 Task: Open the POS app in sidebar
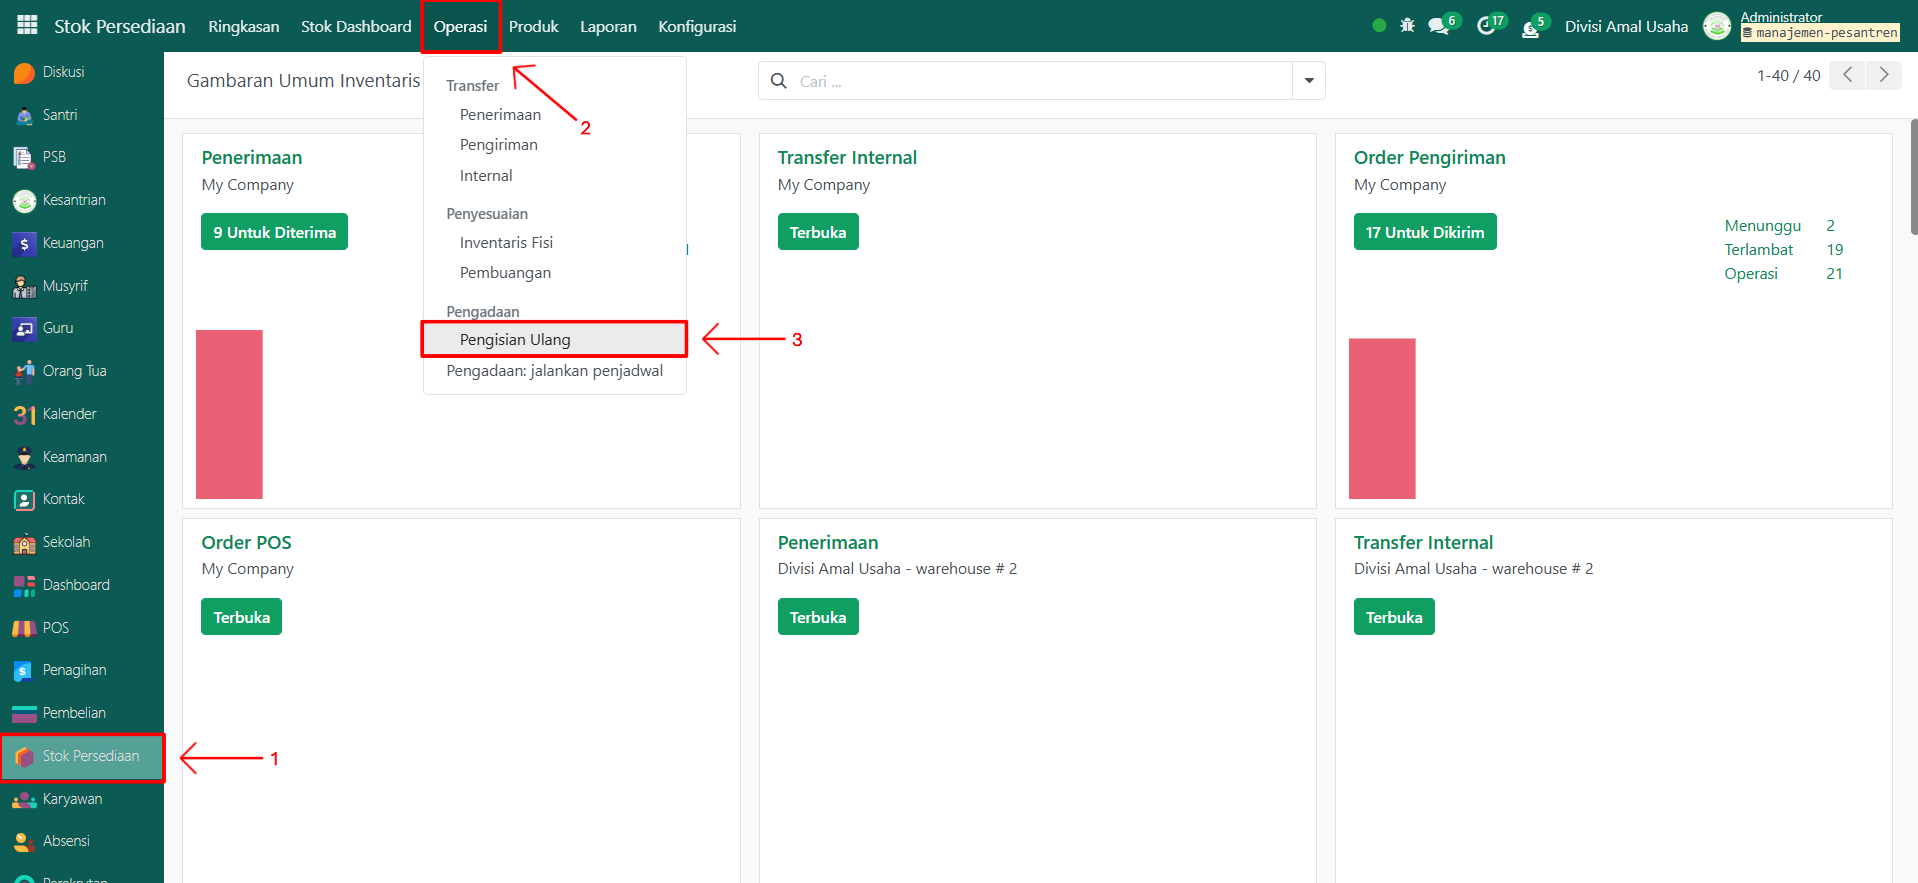point(55,628)
